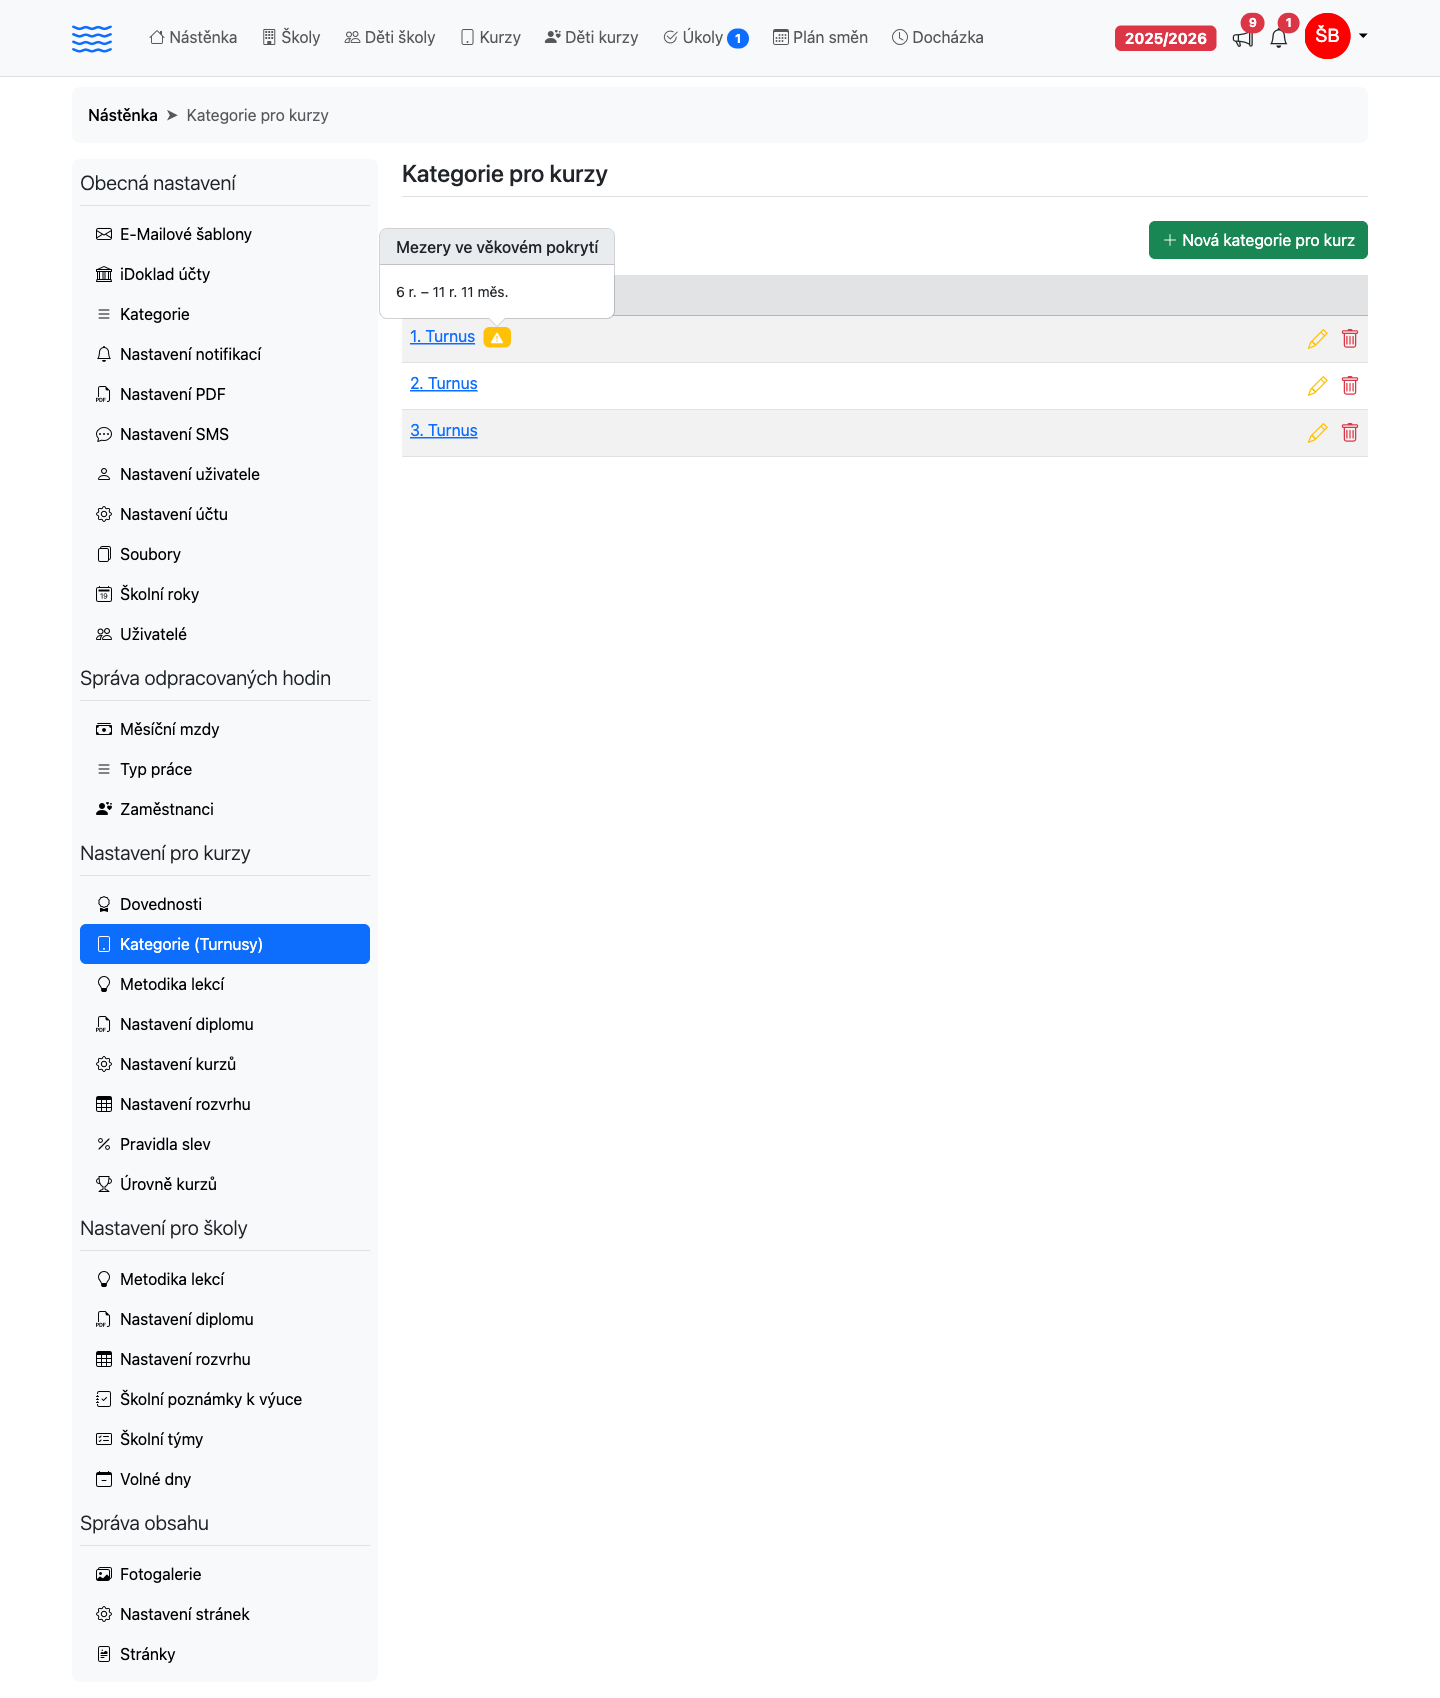Edit 3. Turnus with pencil icon
1440x1698 pixels.
coord(1318,433)
